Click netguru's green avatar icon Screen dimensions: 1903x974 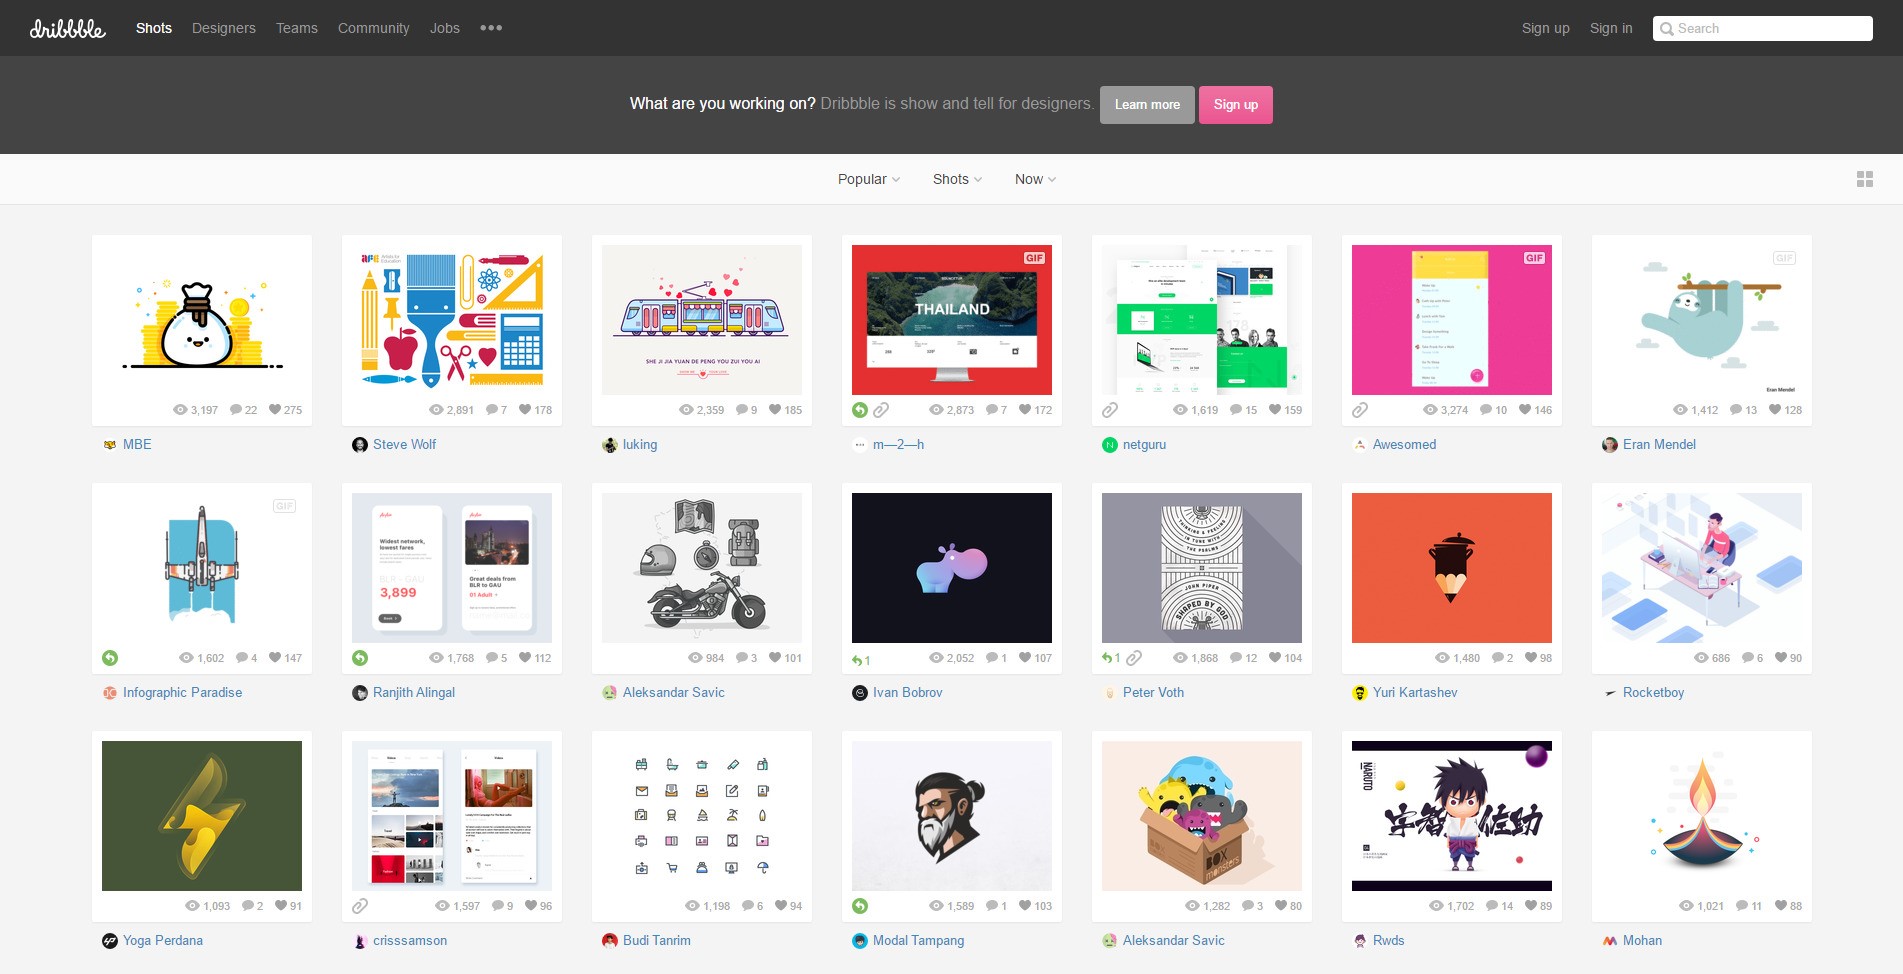pos(1110,444)
